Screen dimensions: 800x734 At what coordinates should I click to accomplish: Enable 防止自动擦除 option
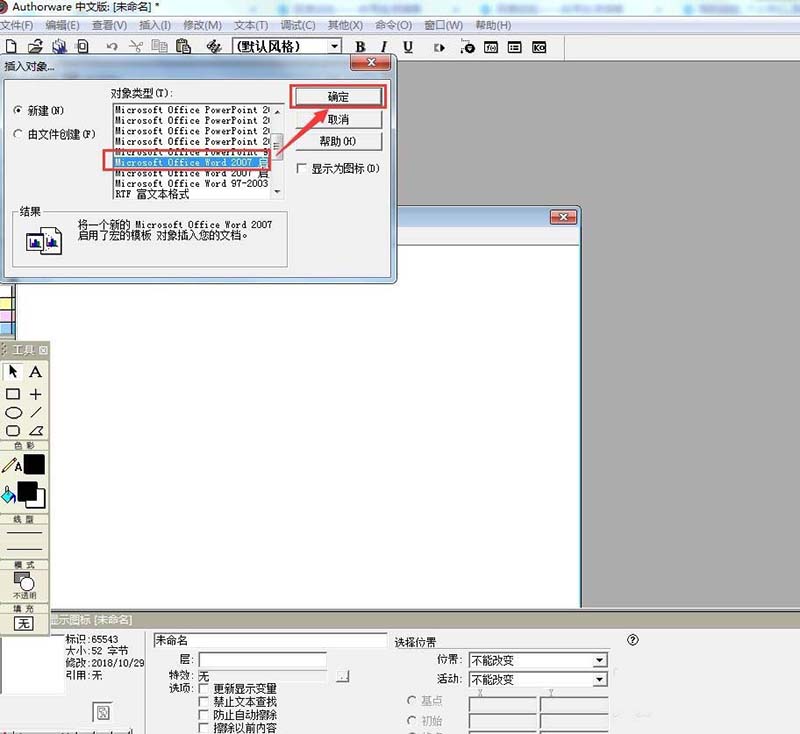(204, 715)
